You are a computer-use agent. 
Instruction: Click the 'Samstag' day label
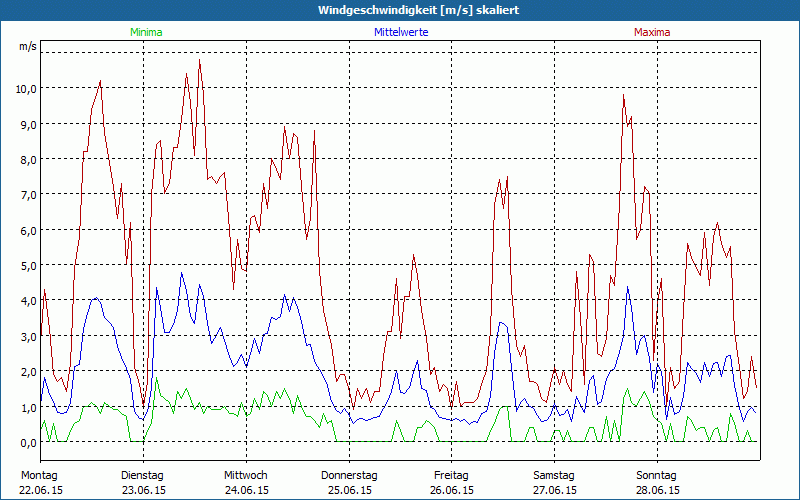554,476
